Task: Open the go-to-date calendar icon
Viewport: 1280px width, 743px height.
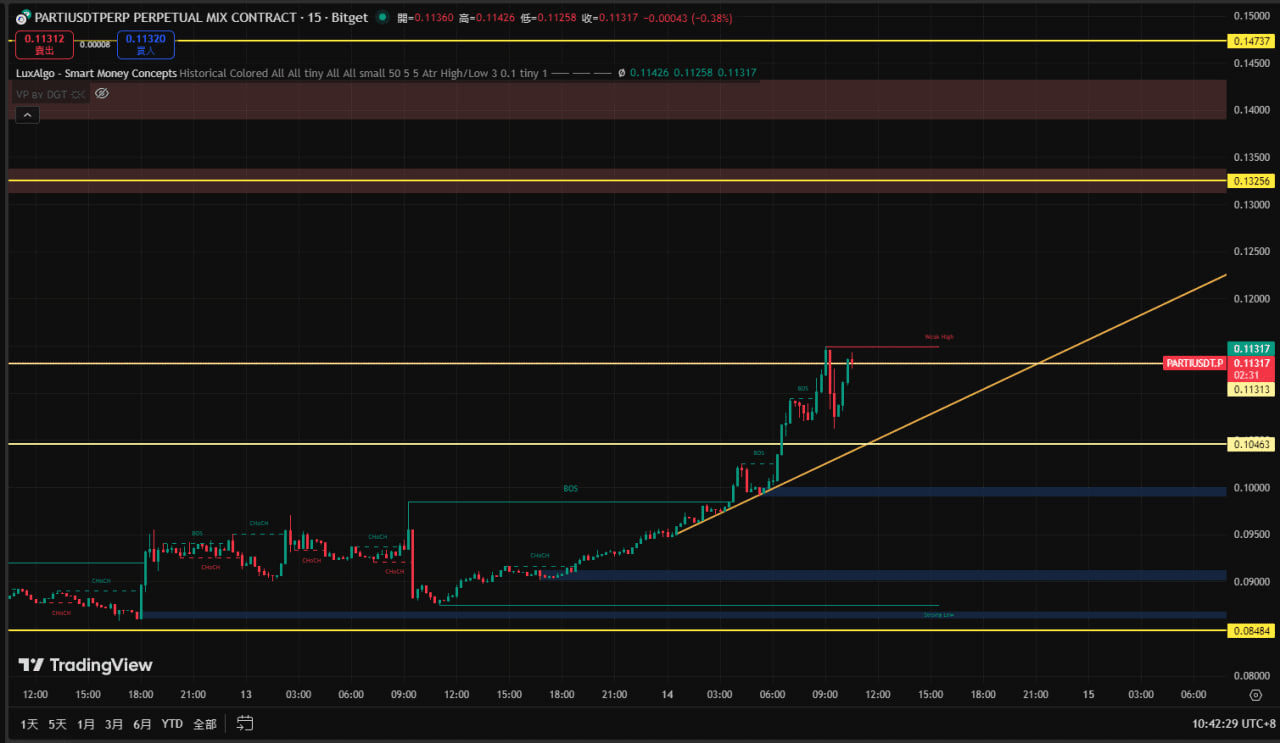Action: (x=245, y=723)
